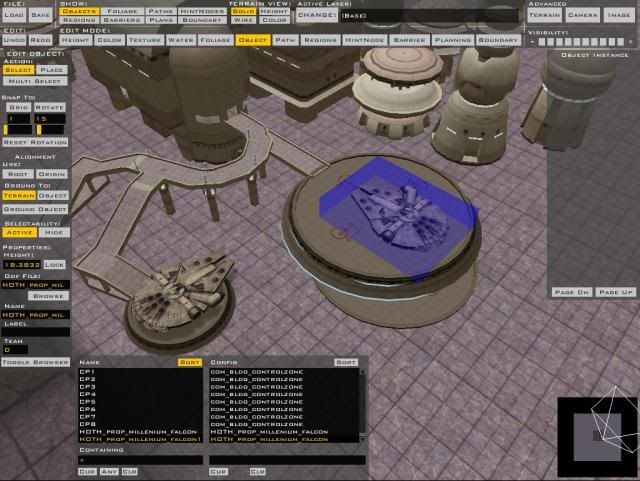
Task: Set alignment to use Root
Action: (18, 174)
